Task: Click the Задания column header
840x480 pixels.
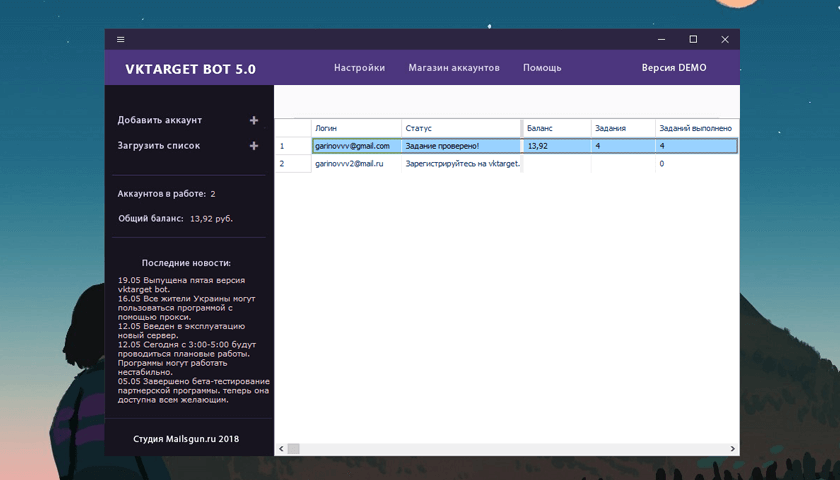Action: pyautogui.click(x=623, y=128)
